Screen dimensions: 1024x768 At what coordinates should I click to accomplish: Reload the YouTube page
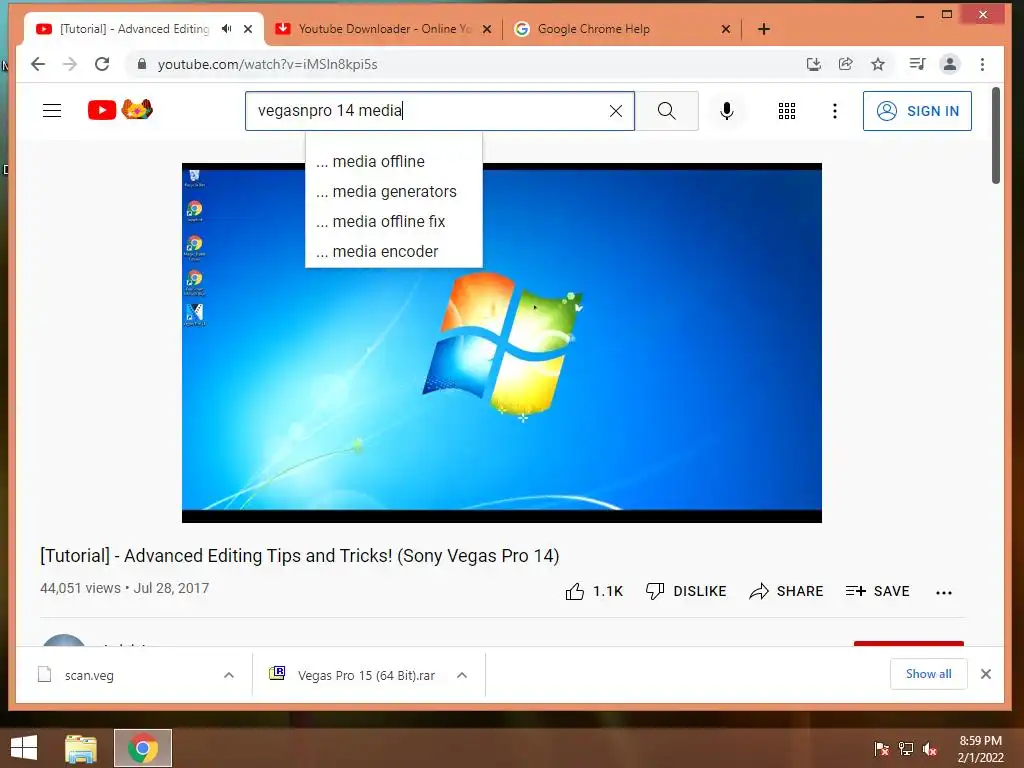(x=102, y=64)
